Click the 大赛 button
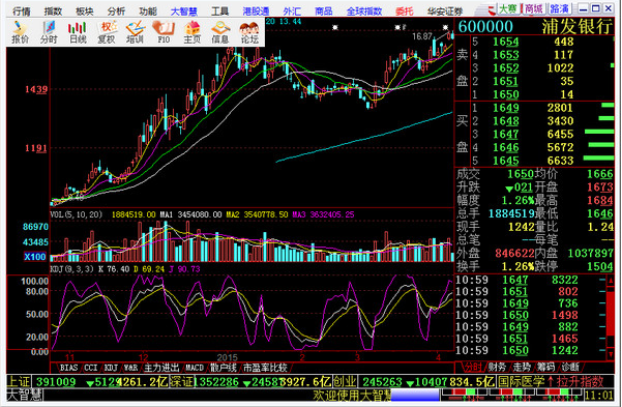622x407 pixels. 509,9
